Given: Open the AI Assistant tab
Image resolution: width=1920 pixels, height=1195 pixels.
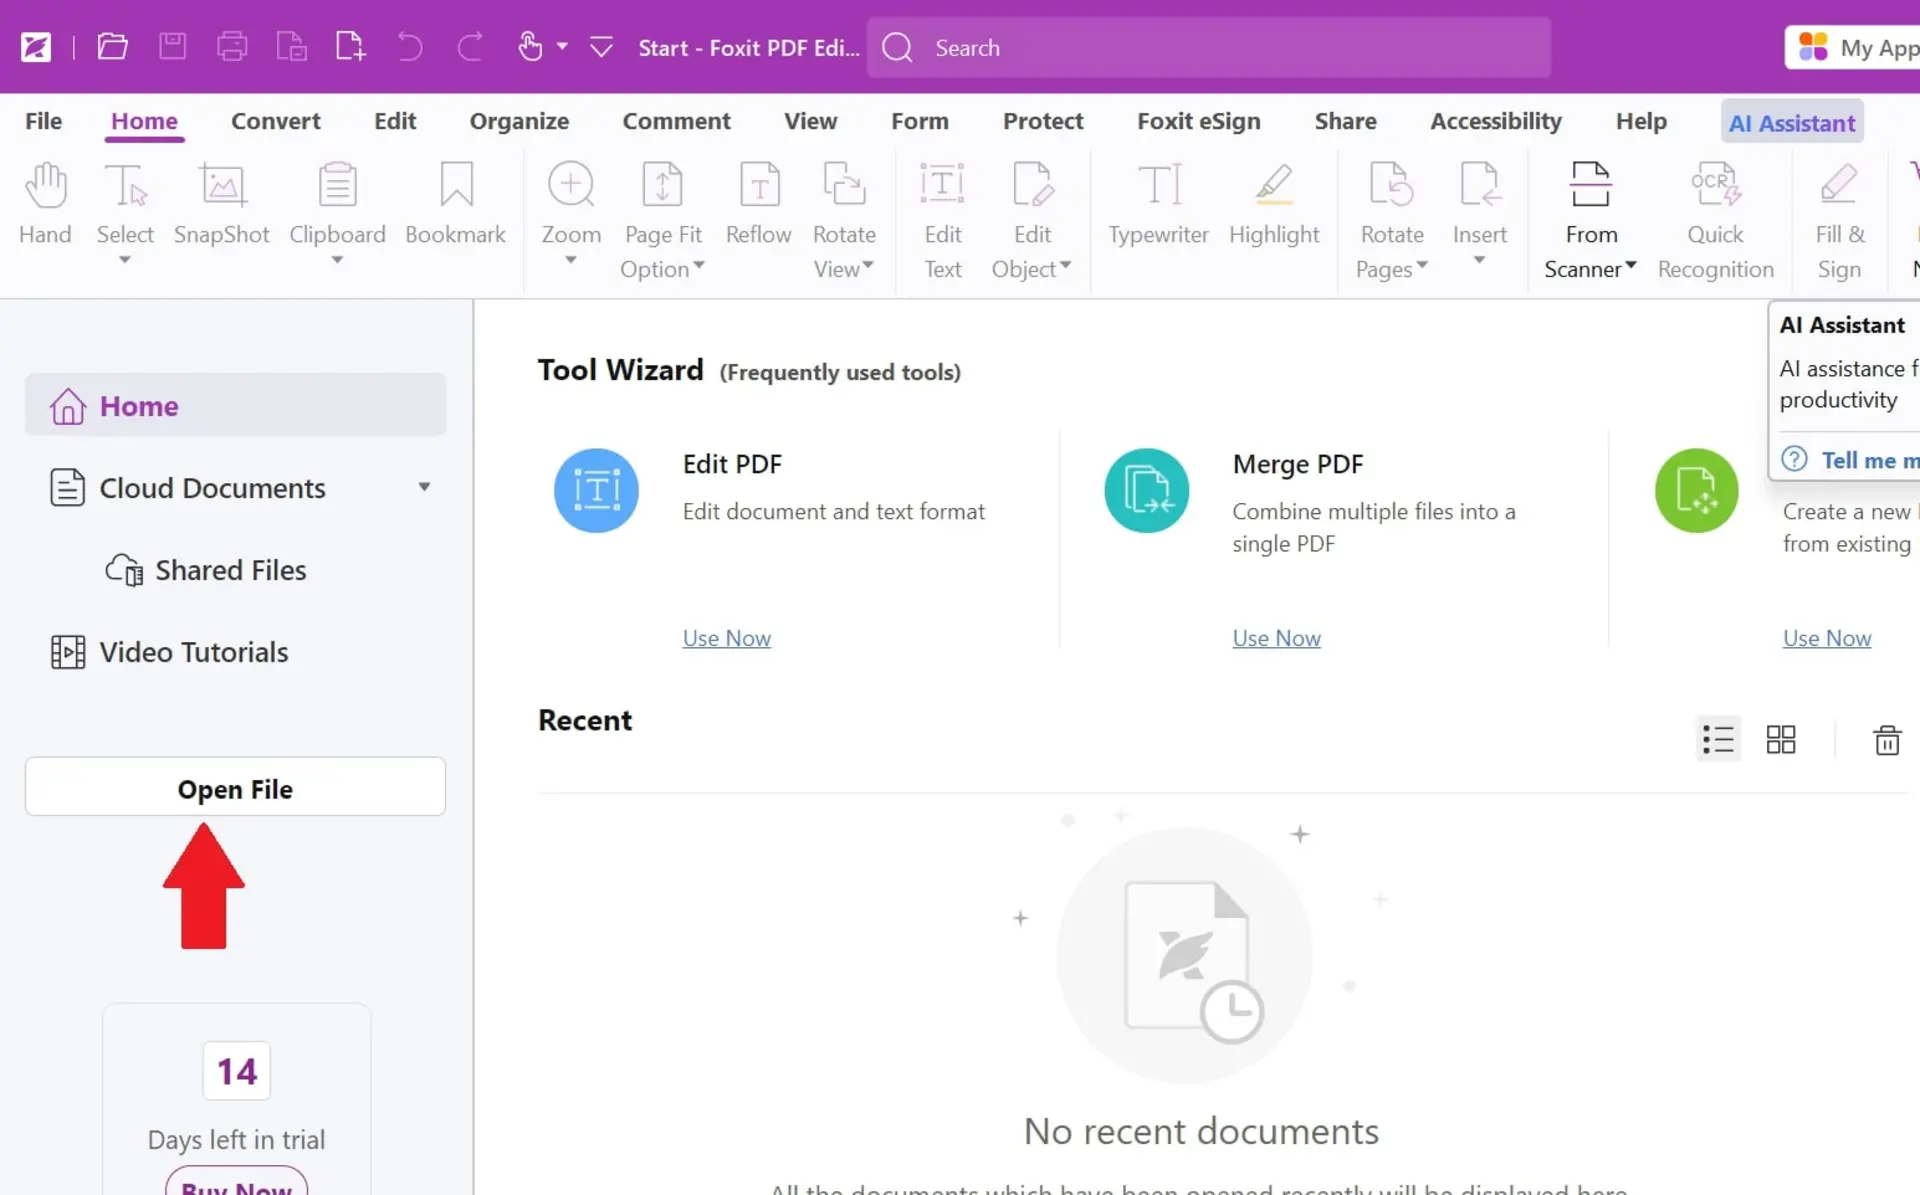Looking at the screenshot, I should 1792,122.
